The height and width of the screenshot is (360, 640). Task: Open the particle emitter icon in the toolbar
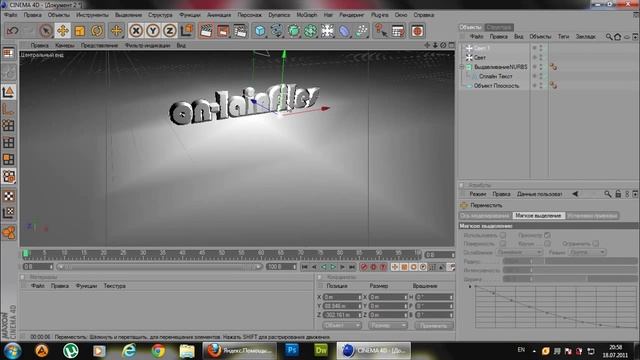click(x=361, y=31)
